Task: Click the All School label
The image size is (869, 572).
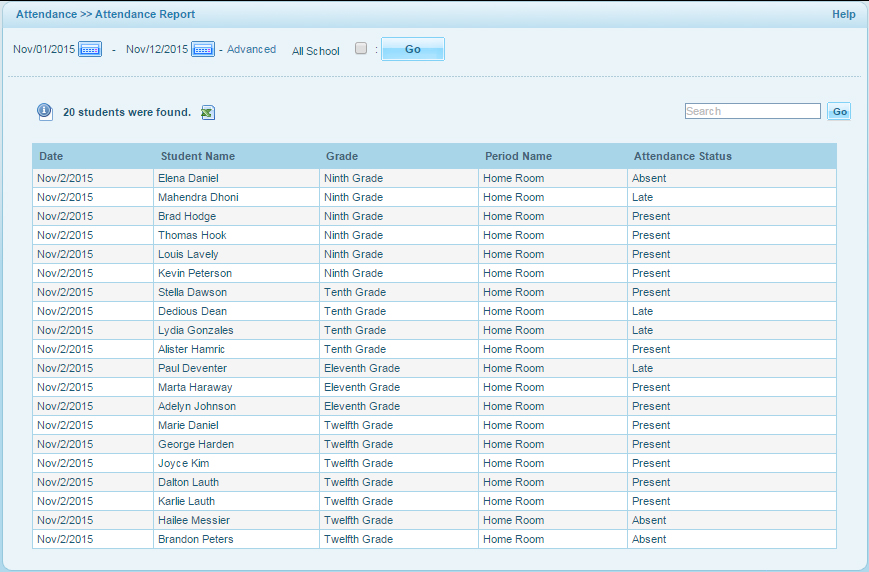Action: coord(316,51)
